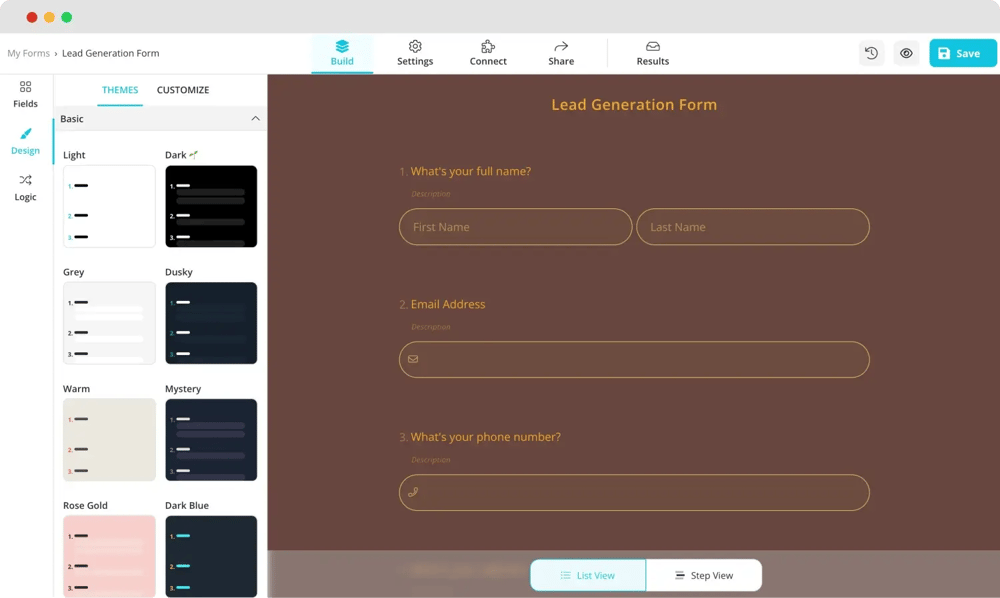Open form Settings
1000x598 pixels.
pos(415,53)
